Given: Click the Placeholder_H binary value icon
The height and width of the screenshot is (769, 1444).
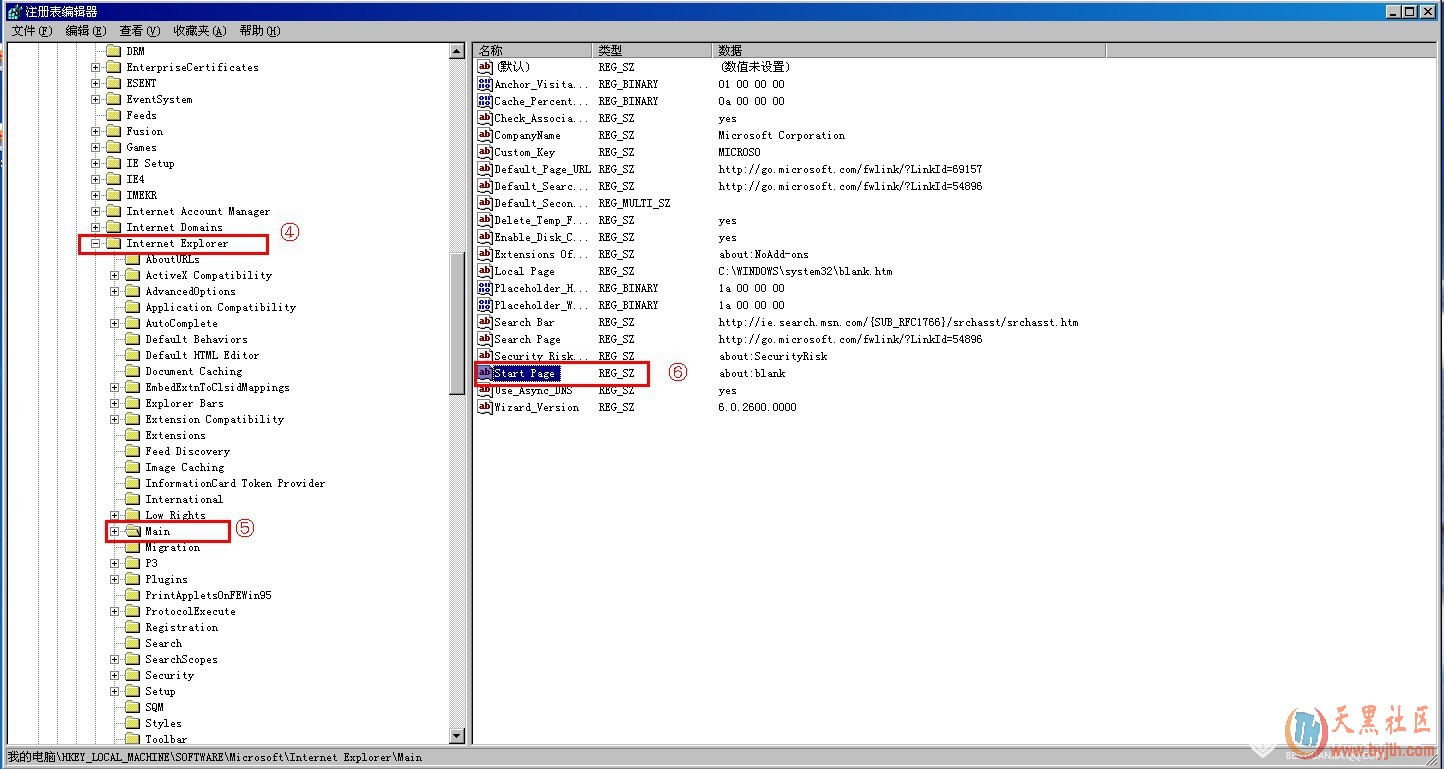Looking at the screenshot, I should tap(485, 288).
